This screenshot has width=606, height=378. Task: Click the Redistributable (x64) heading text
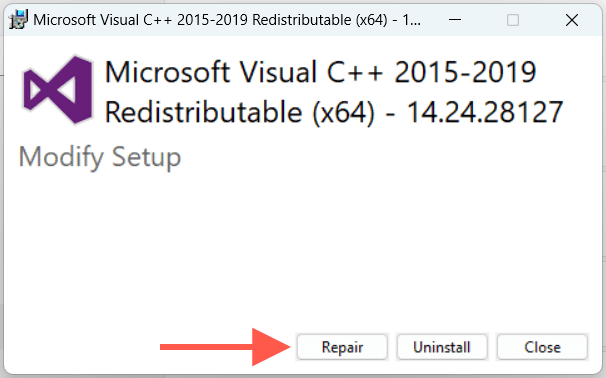tap(240, 112)
